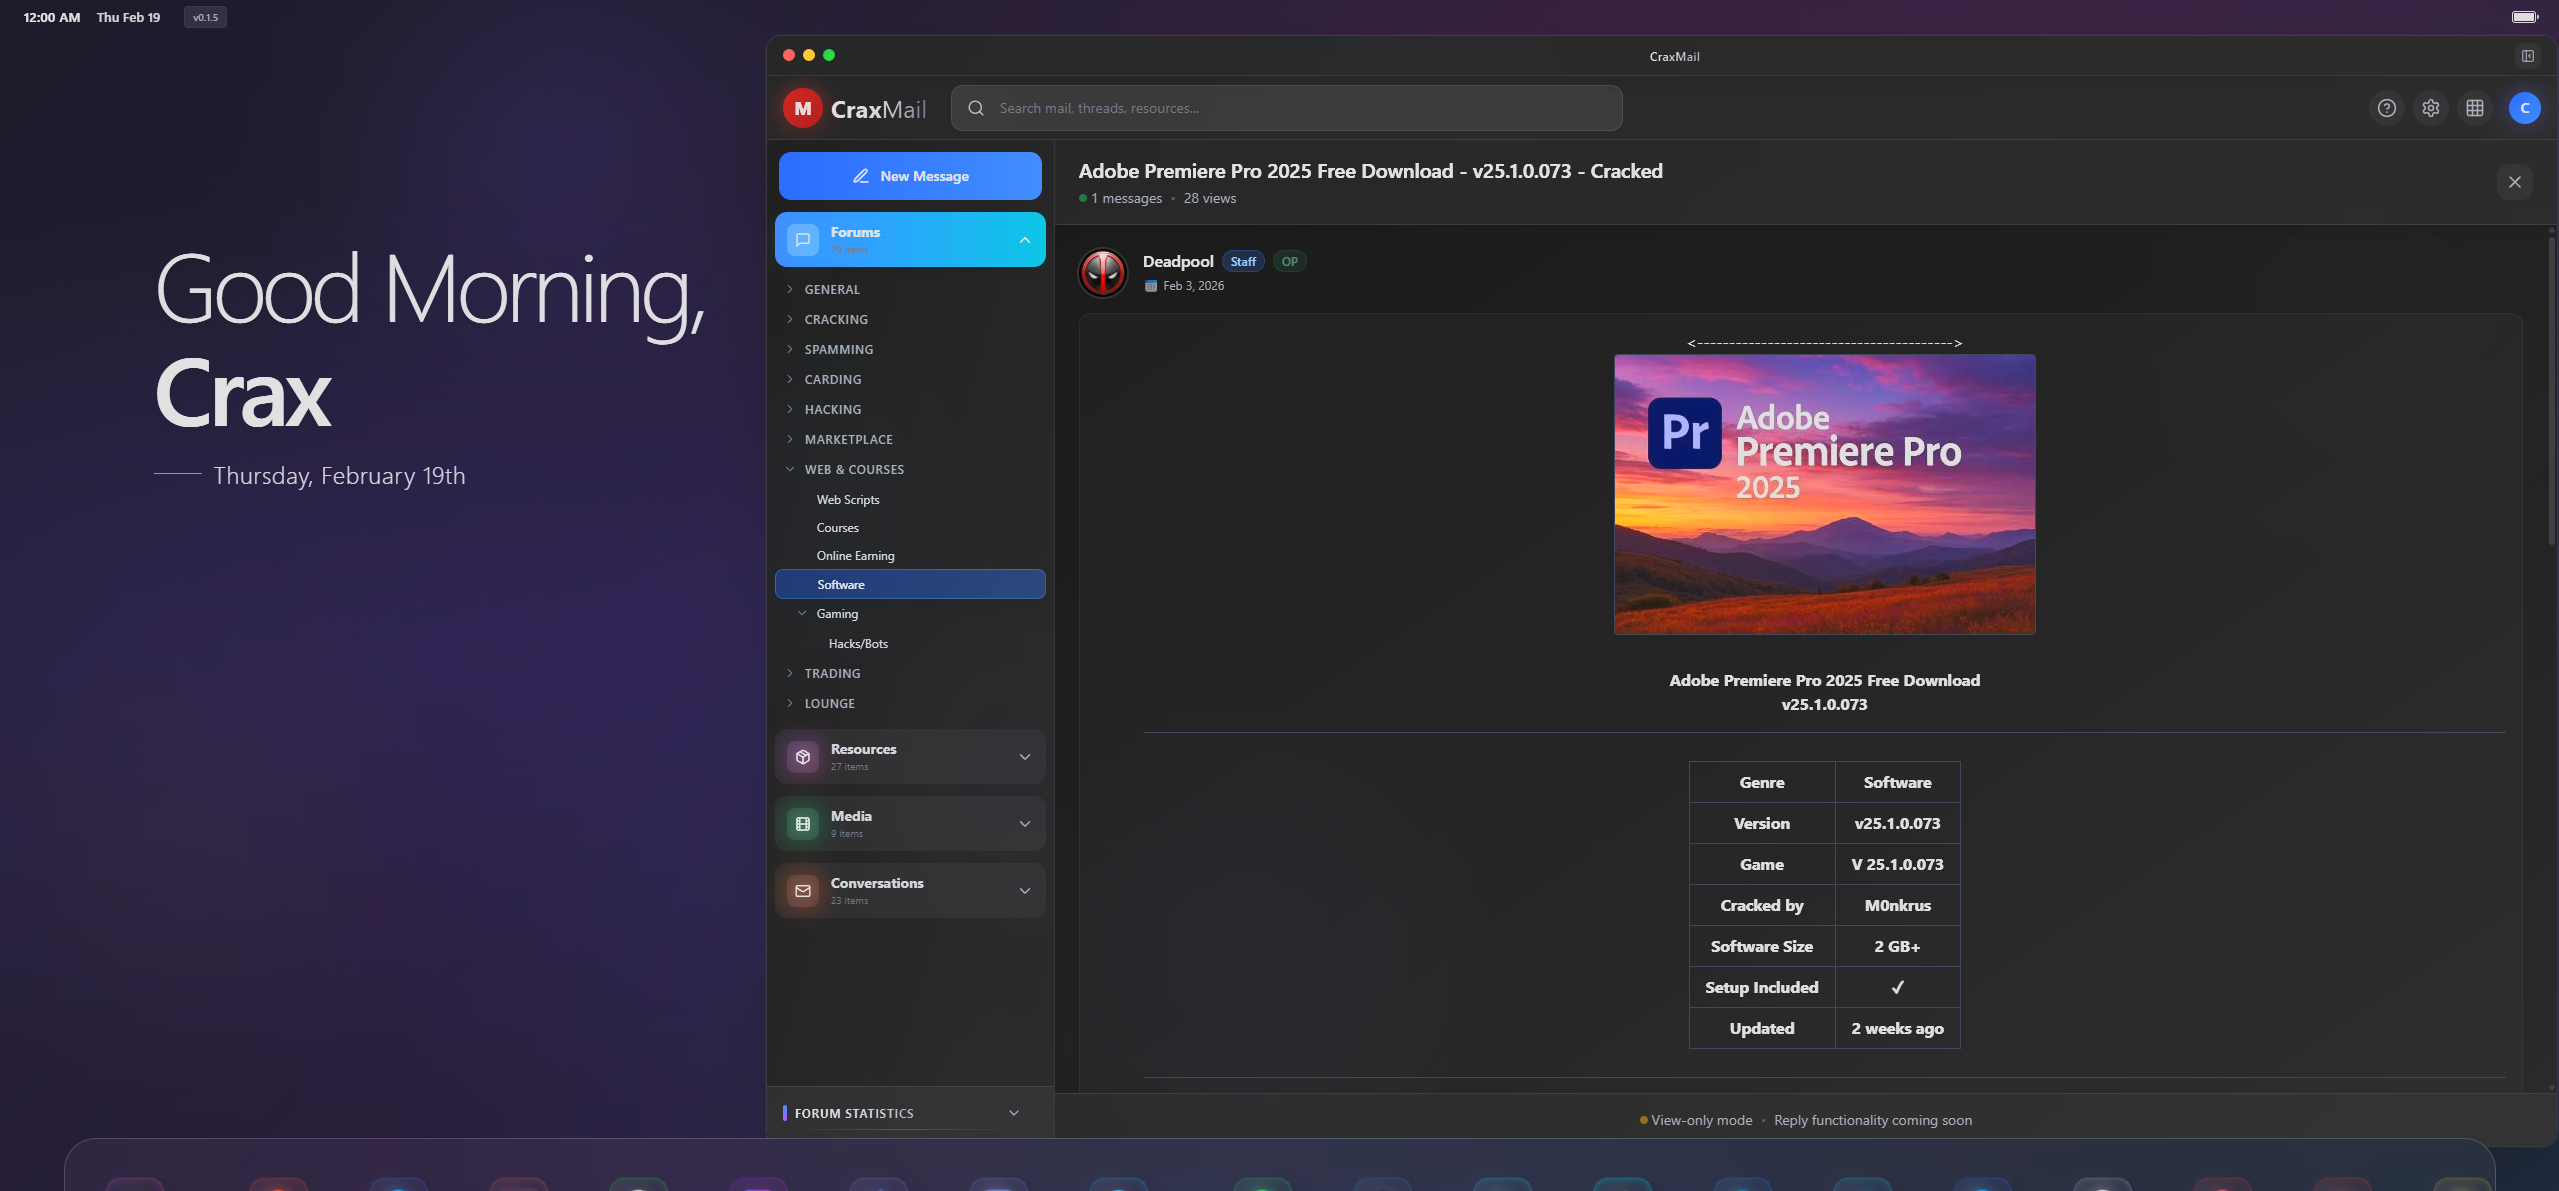Expand the Resources section chevron
The width and height of the screenshot is (2559, 1191).
[x=1025, y=757]
